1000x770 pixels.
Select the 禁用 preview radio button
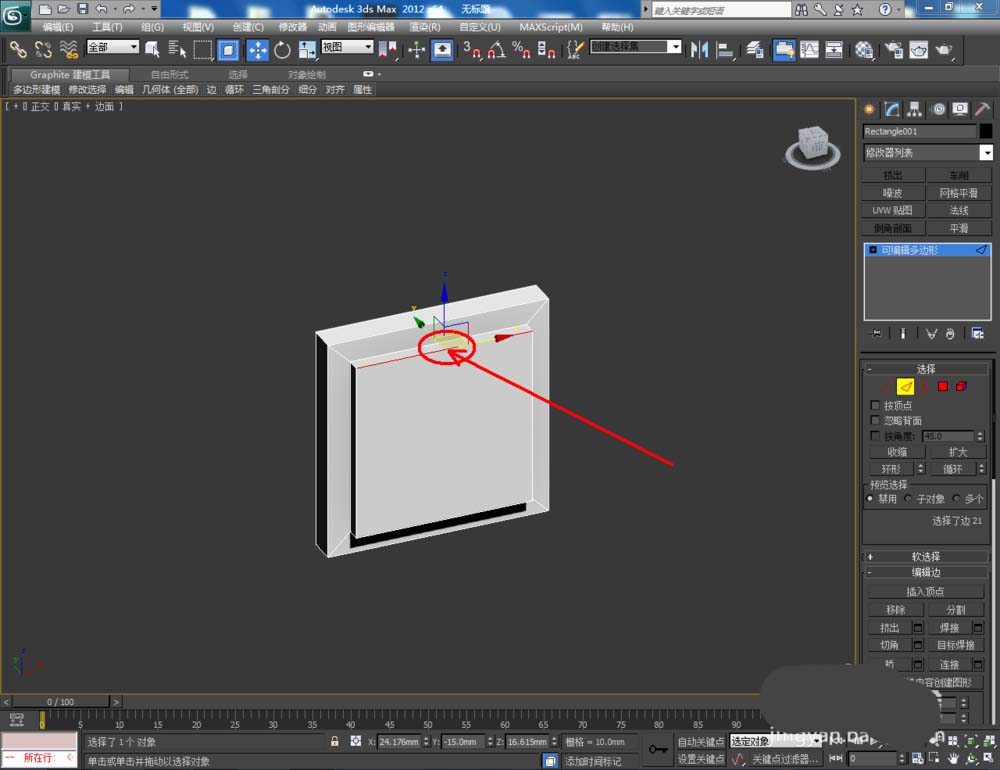[x=870, y=498]
